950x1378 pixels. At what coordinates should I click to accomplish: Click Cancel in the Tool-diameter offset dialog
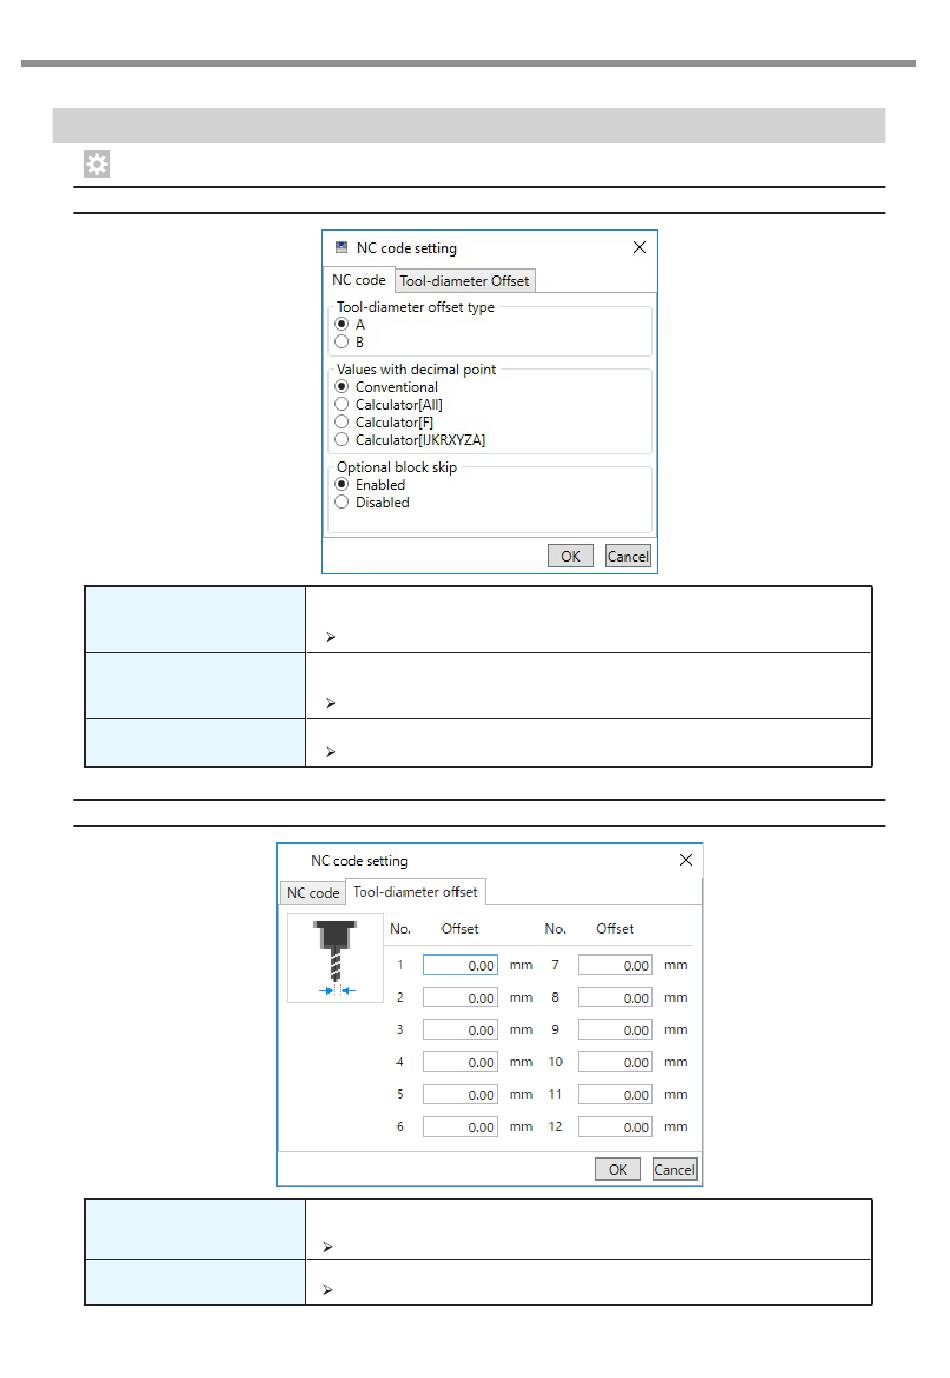tap(675, 1169)
